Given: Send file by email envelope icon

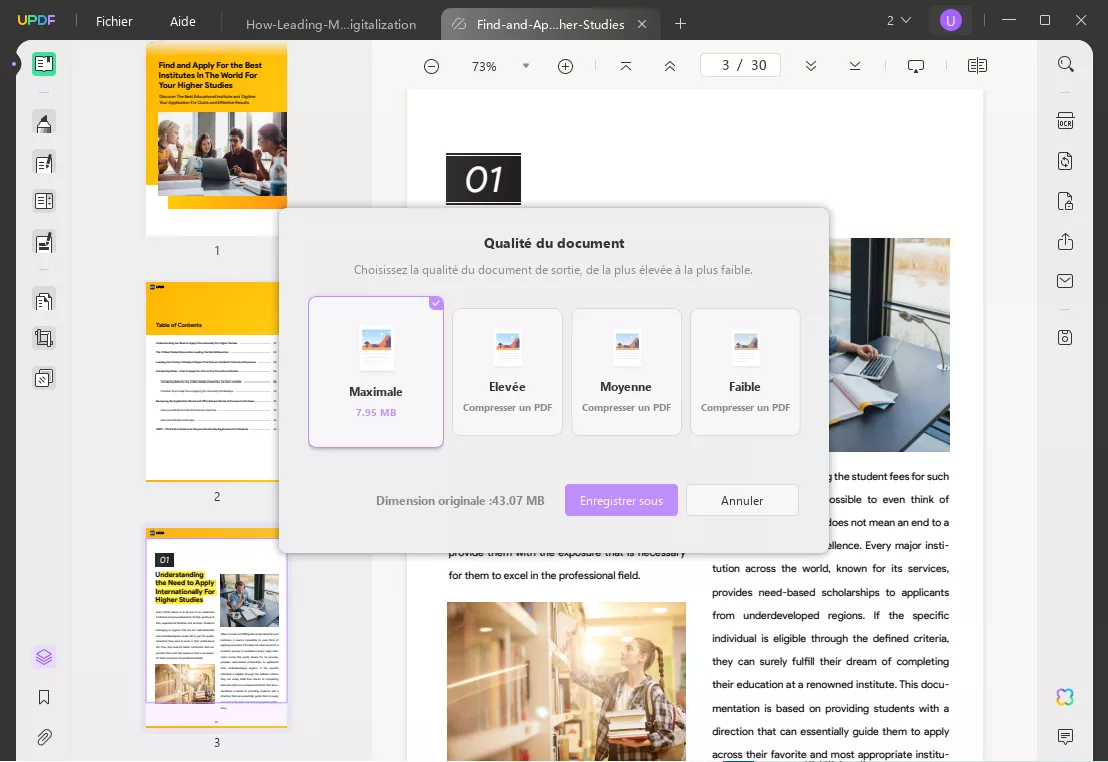Looking at the screenshot, I should [1066, 281].
